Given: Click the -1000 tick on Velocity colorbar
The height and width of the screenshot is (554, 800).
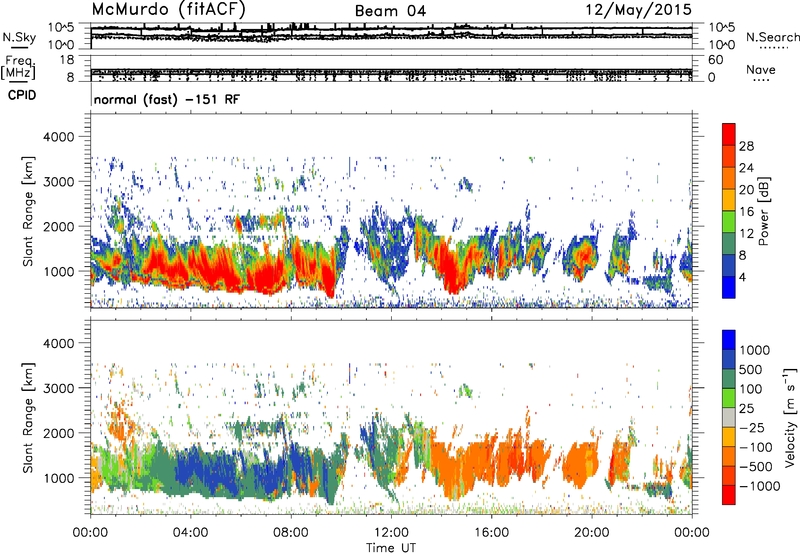Looking at the screenshot, I should click(x=759, y=486).
